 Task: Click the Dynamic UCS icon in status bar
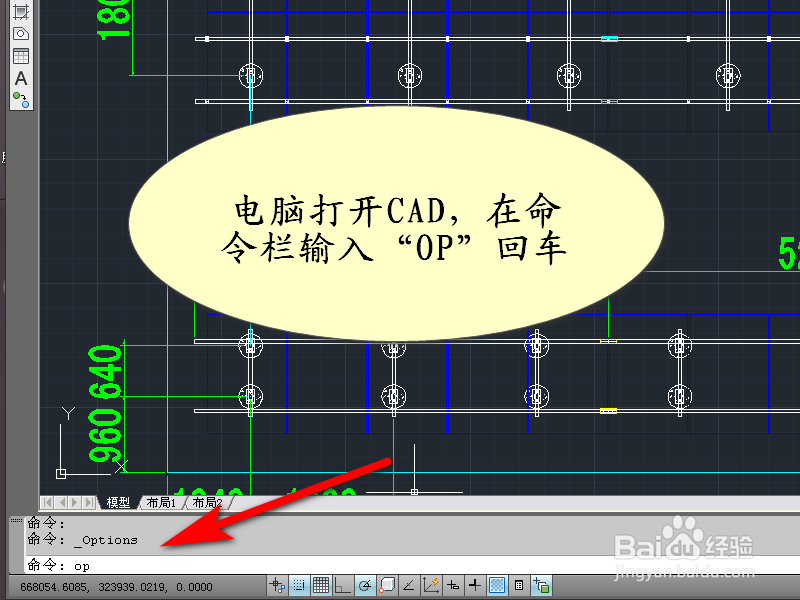[453, 586]
